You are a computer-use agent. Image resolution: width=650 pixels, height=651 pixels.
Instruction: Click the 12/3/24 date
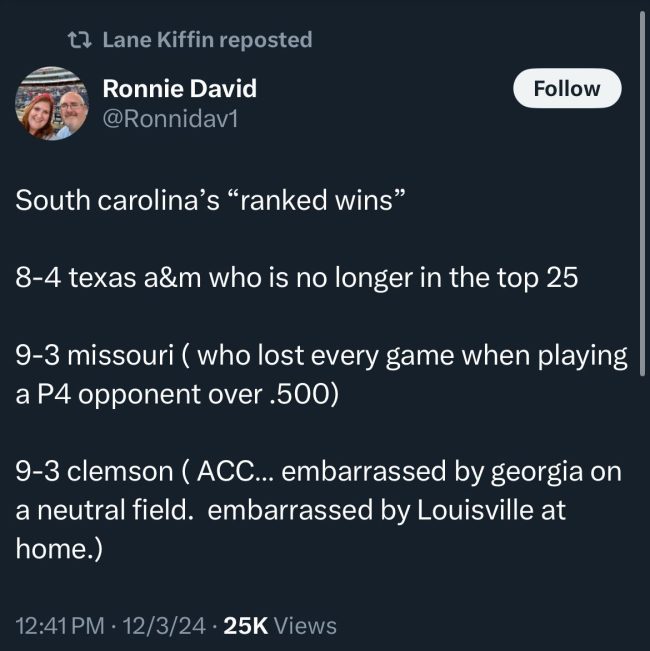click(x=163, y=626)
